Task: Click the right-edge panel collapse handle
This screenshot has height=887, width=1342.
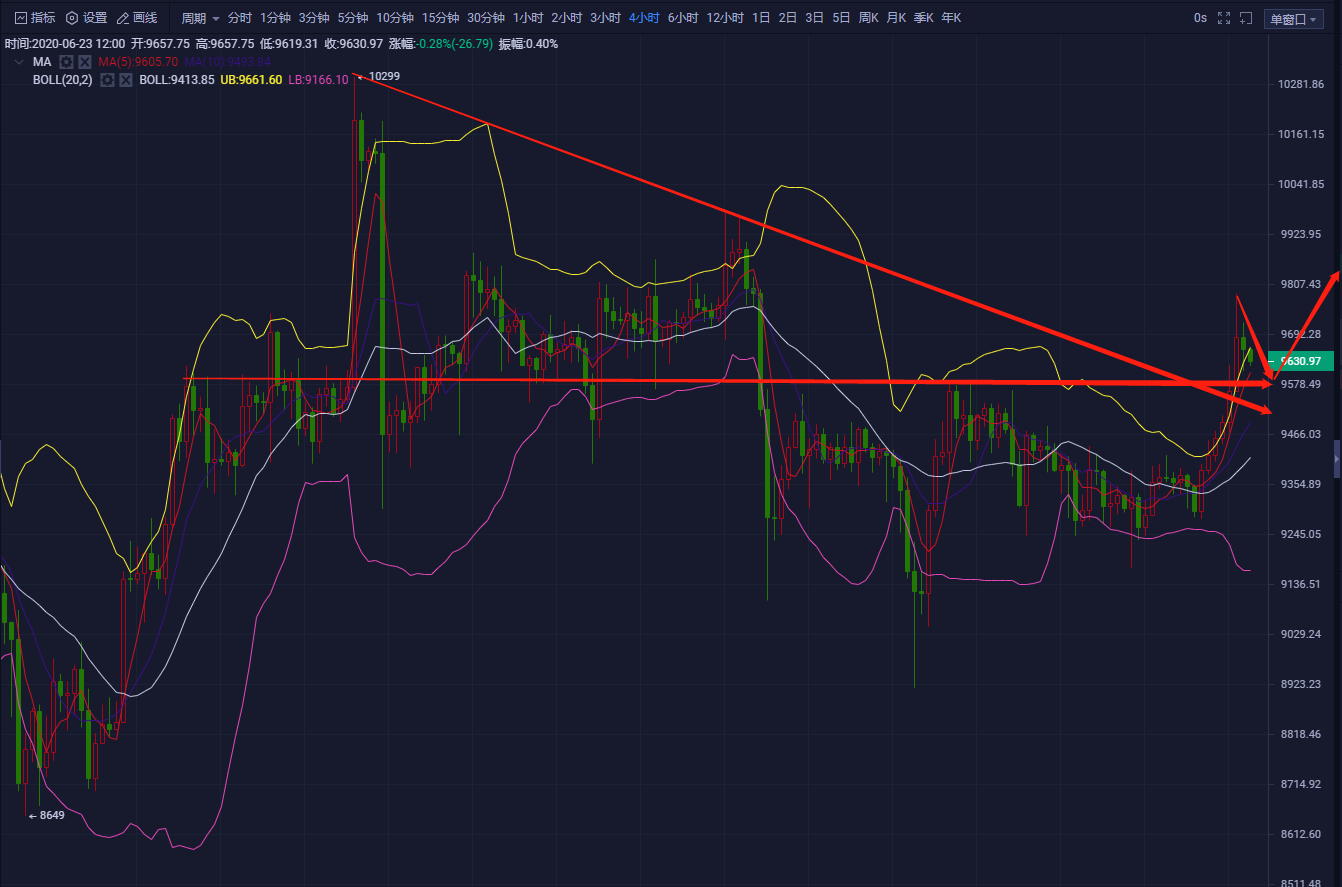Action: click(1337, 458)
